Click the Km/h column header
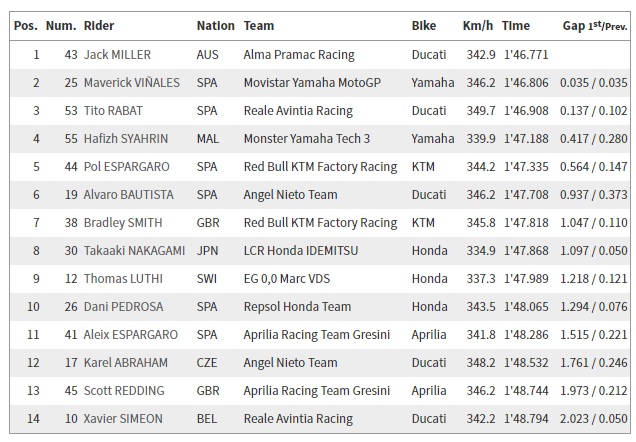 477,25
